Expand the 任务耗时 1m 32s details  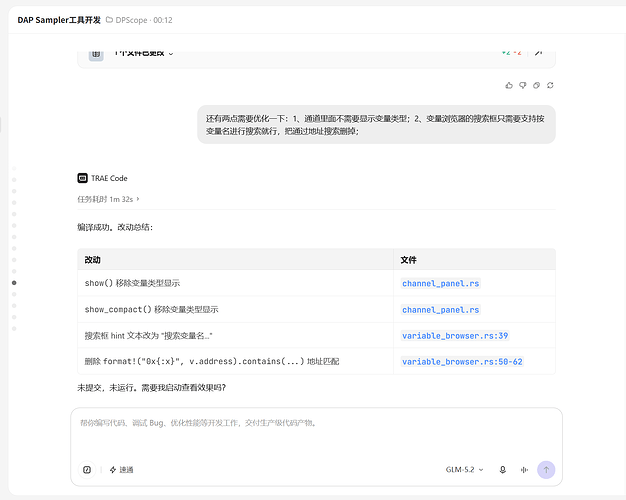tap(108, 199)
